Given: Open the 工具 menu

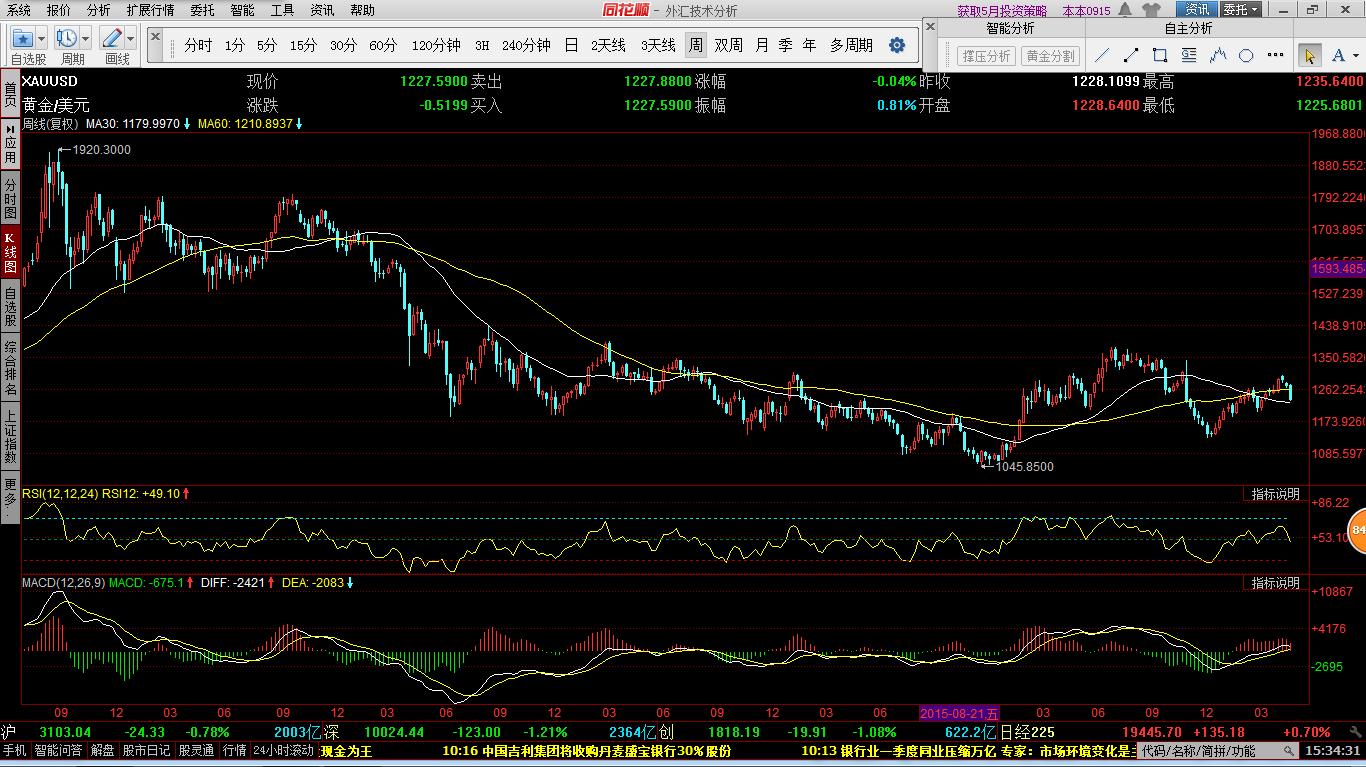Looking at the screenshot, I should (x=283, y=10).
